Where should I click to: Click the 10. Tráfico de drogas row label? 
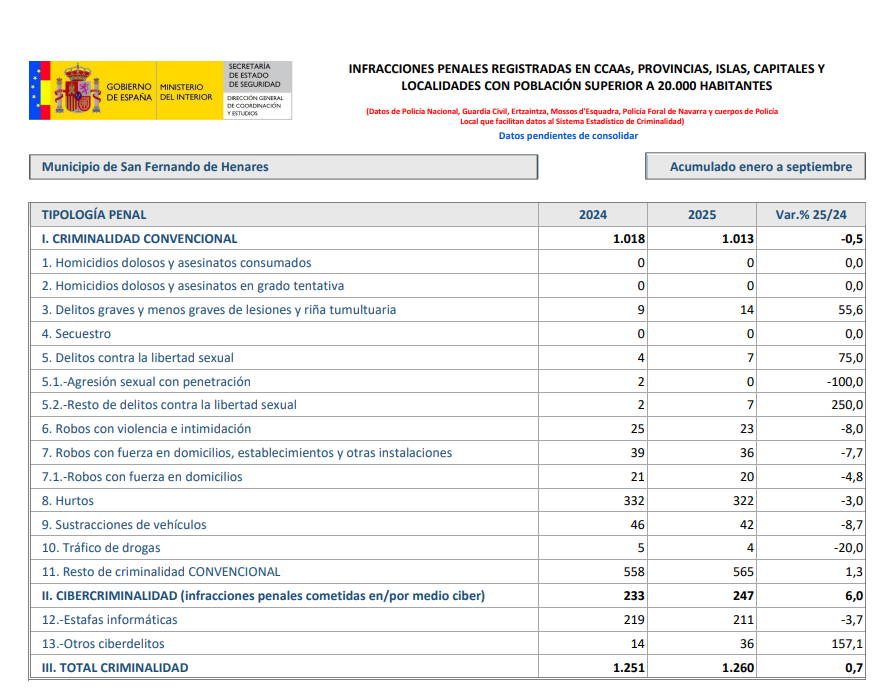point(101,548)
